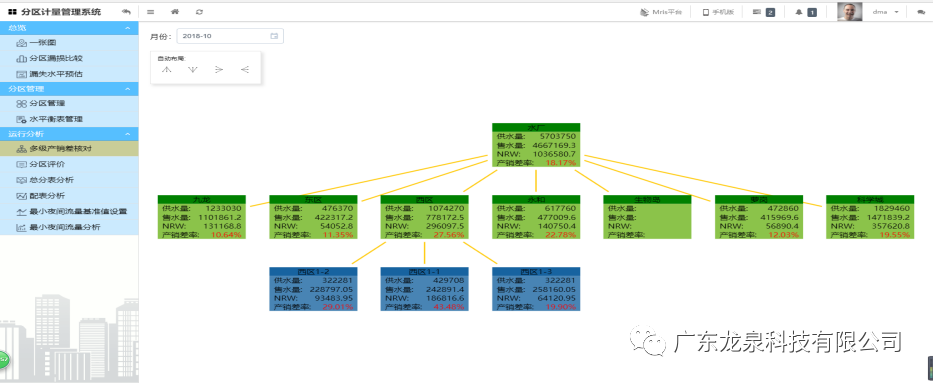Screen dimensions: 933x383
Task: Apply upward tree auto-layout icon
Action: coord(167,70)
